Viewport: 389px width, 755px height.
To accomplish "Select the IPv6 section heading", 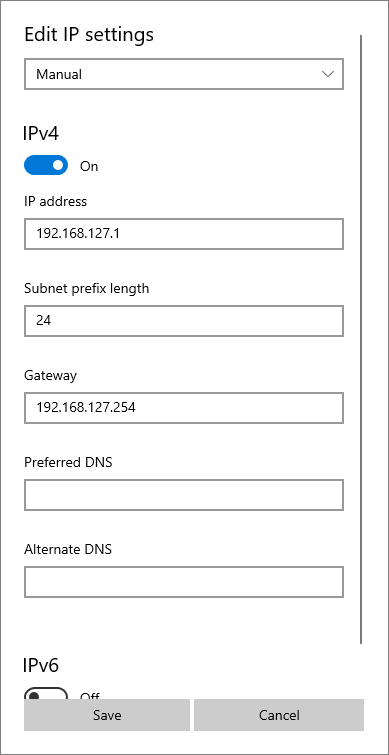I will [x=41, y=665].
